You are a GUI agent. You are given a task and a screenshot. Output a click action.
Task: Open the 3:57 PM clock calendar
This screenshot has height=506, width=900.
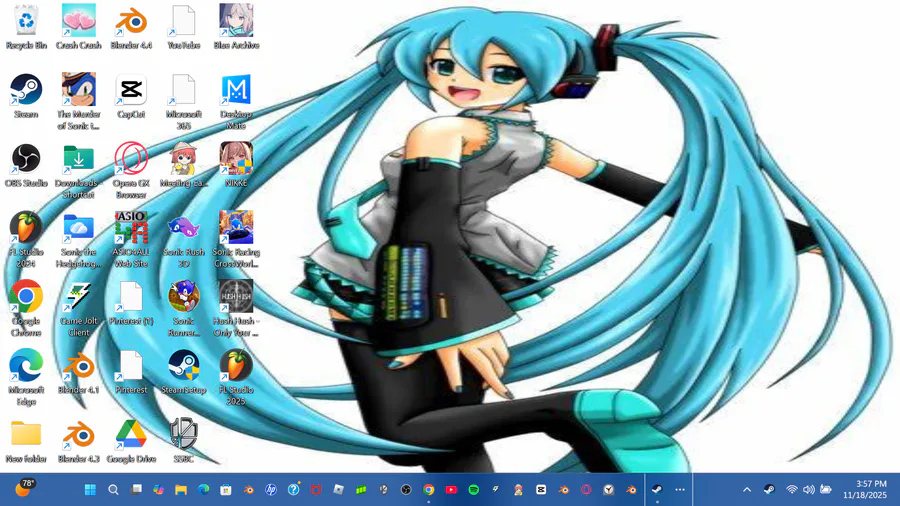(865, 489)
